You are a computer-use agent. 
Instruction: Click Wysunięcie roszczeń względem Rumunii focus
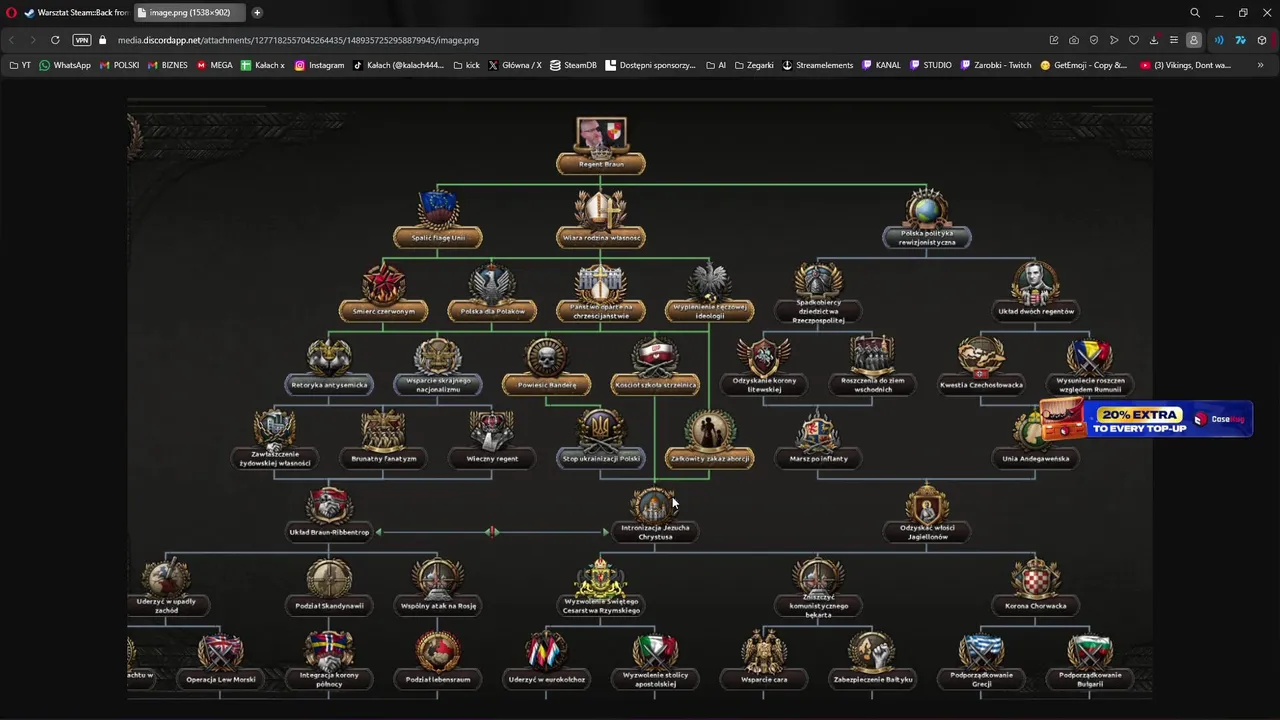tap(1090, 366)
